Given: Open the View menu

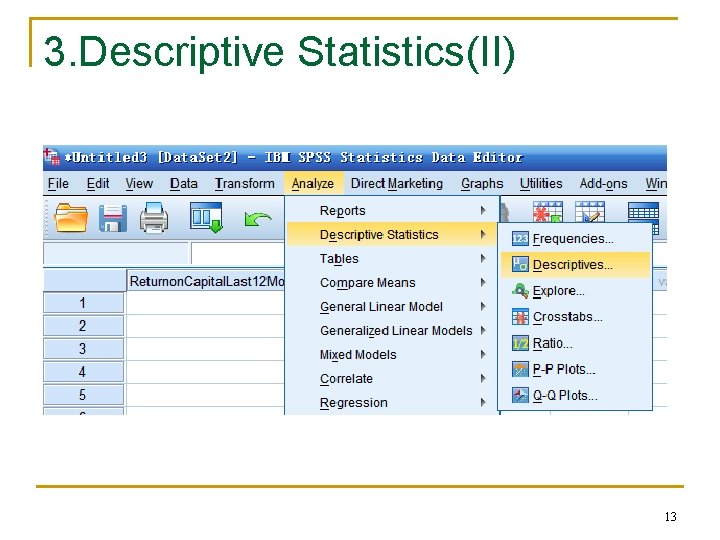Looking at the screenshot, I should [x=139, y=184].
